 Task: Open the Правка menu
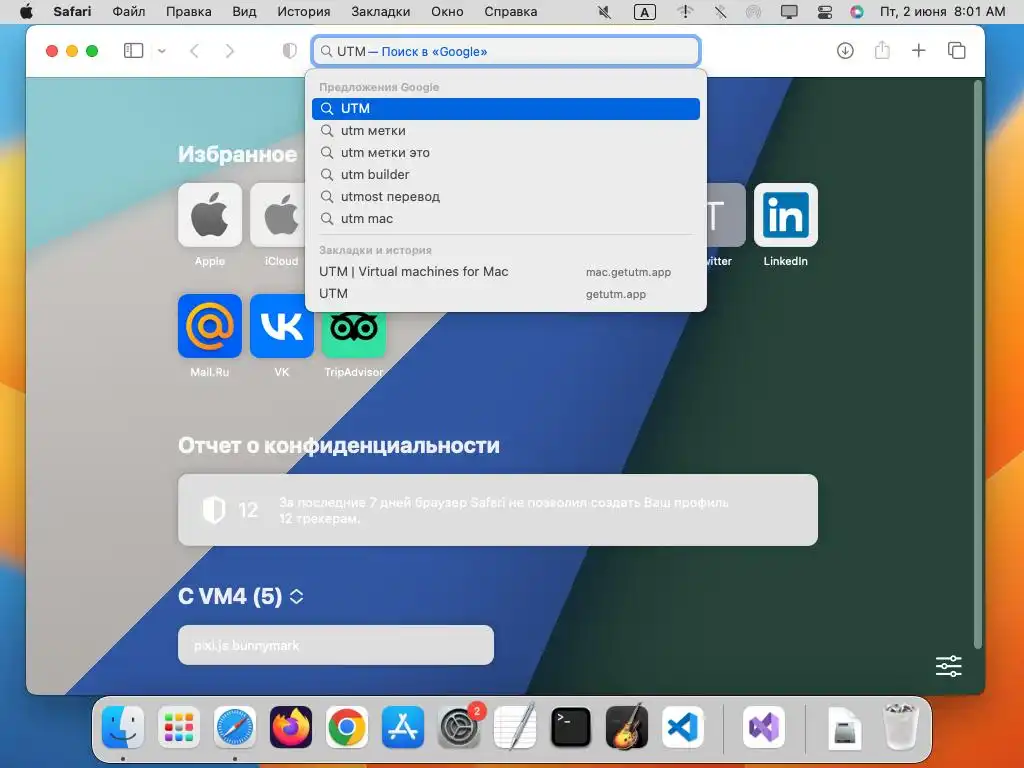tap(189, 12)
